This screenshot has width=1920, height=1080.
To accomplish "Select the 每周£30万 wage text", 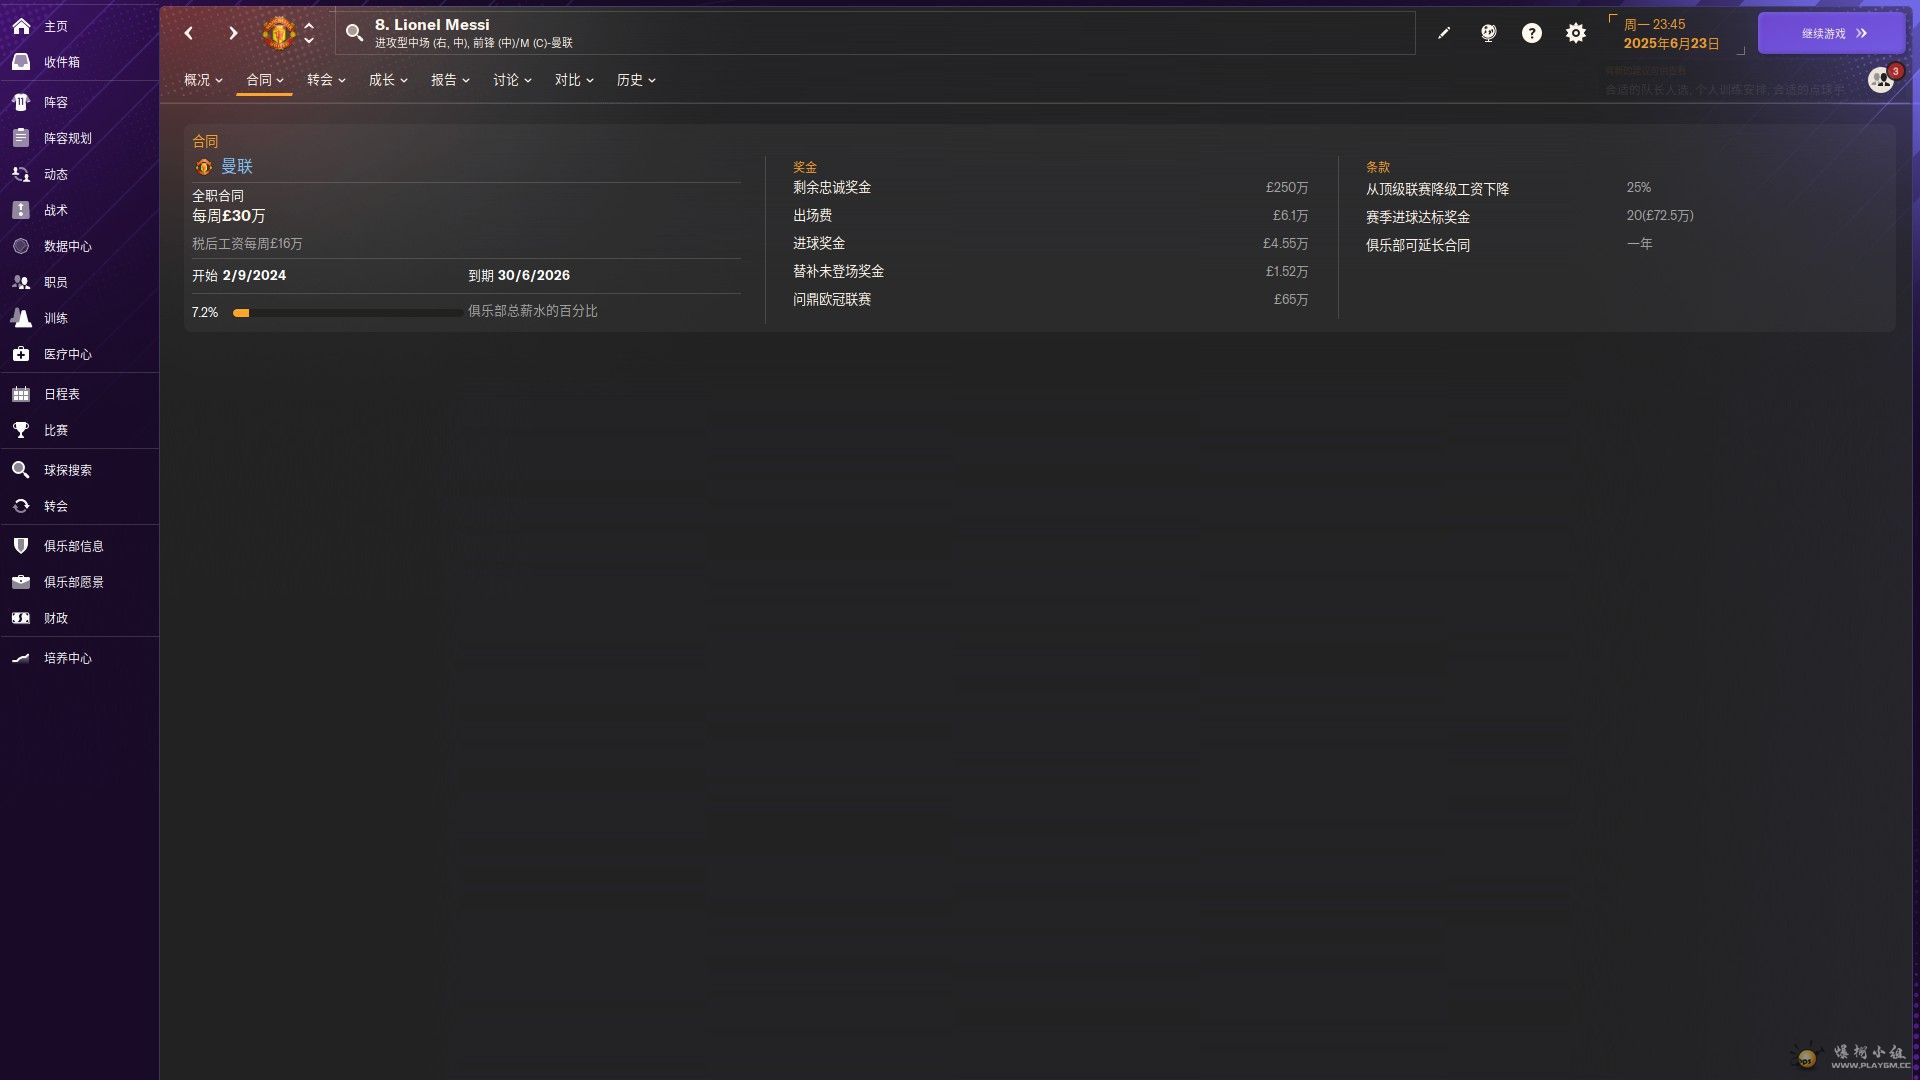I will (x=228, y=216).
